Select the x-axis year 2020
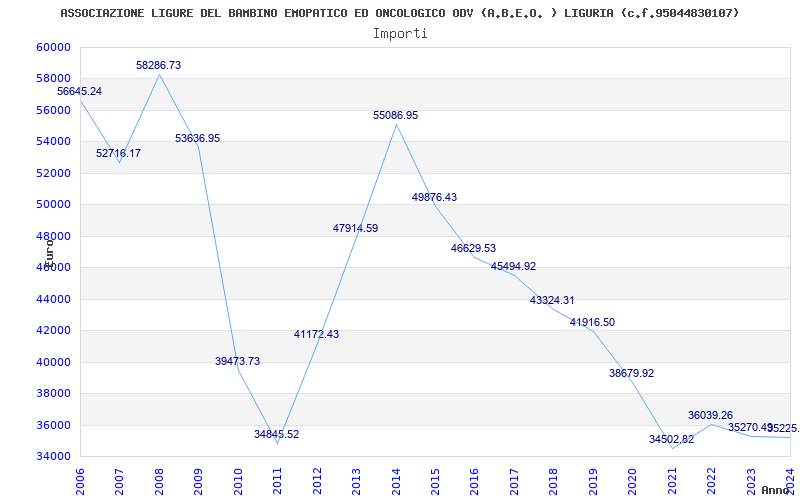This screenshot has height=500, width=800. [632, 482]
